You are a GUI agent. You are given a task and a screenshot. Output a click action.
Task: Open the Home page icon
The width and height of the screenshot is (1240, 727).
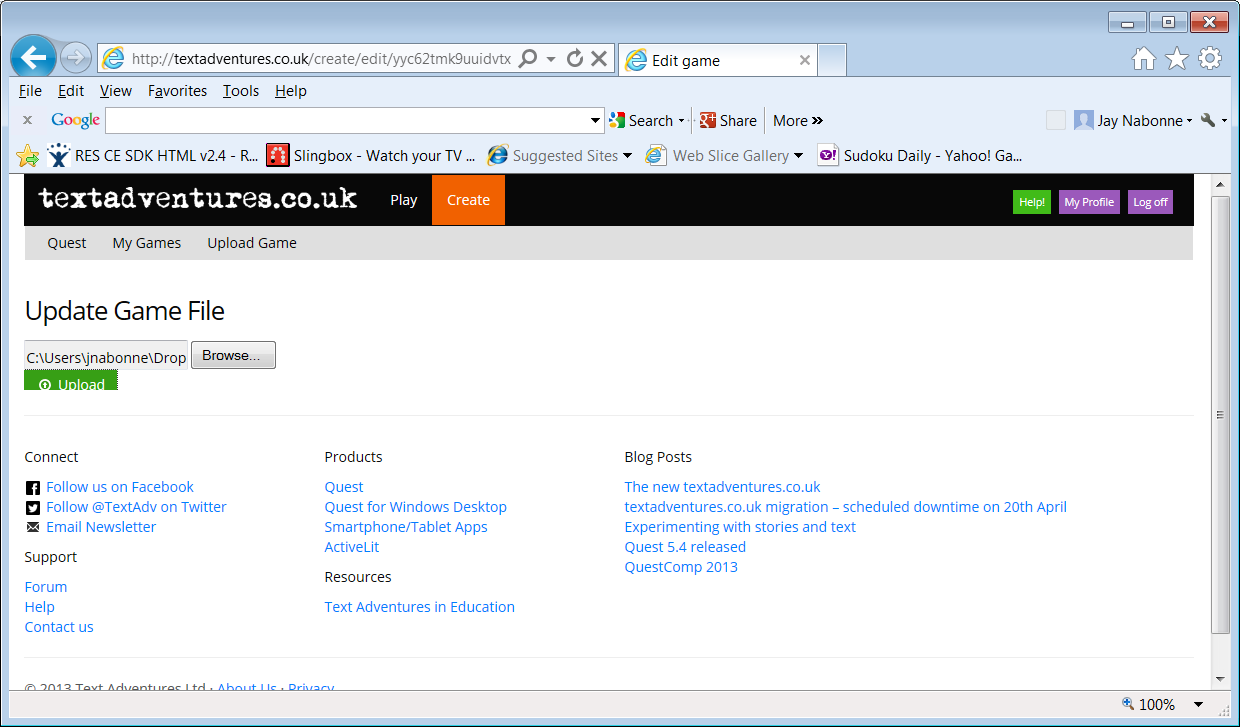click(x=1143, y=60)
